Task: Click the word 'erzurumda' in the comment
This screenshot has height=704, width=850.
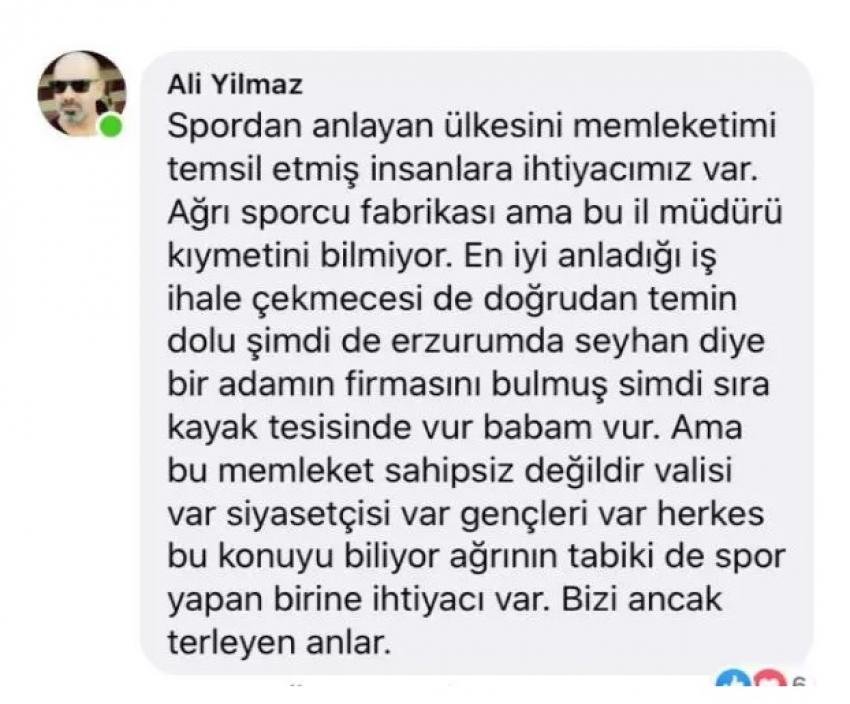Action: coord(478,343)
